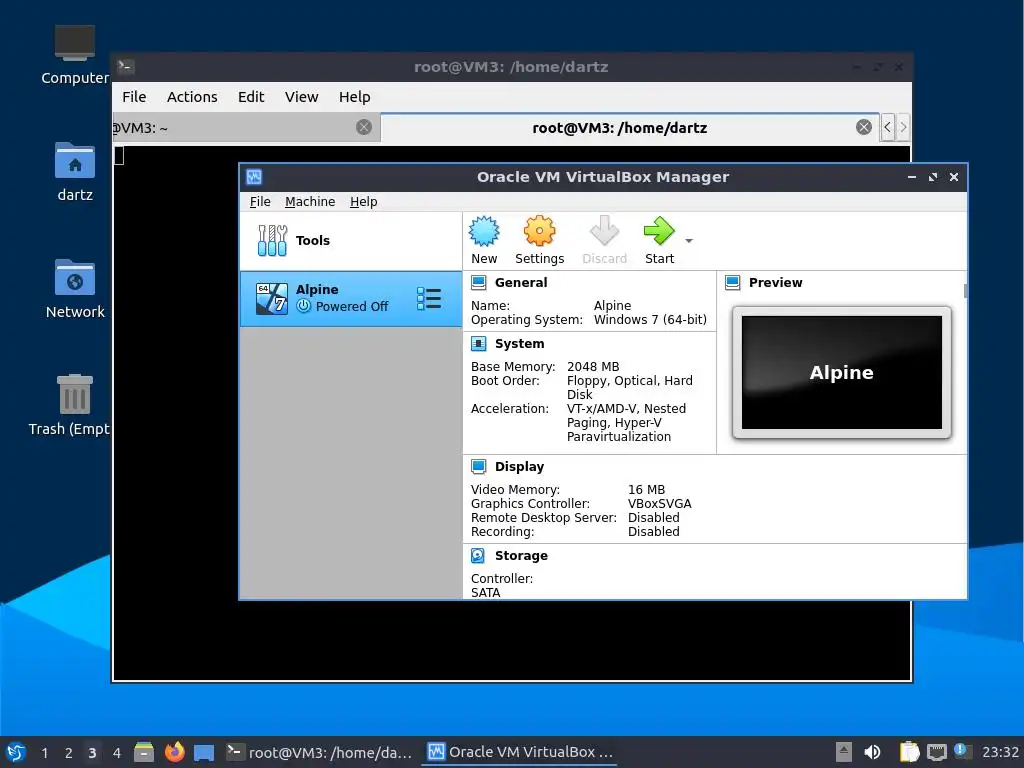This screenshot has height=768, width=1024.
Task: Click the Powered Off status icon
Action: [304, 306]
